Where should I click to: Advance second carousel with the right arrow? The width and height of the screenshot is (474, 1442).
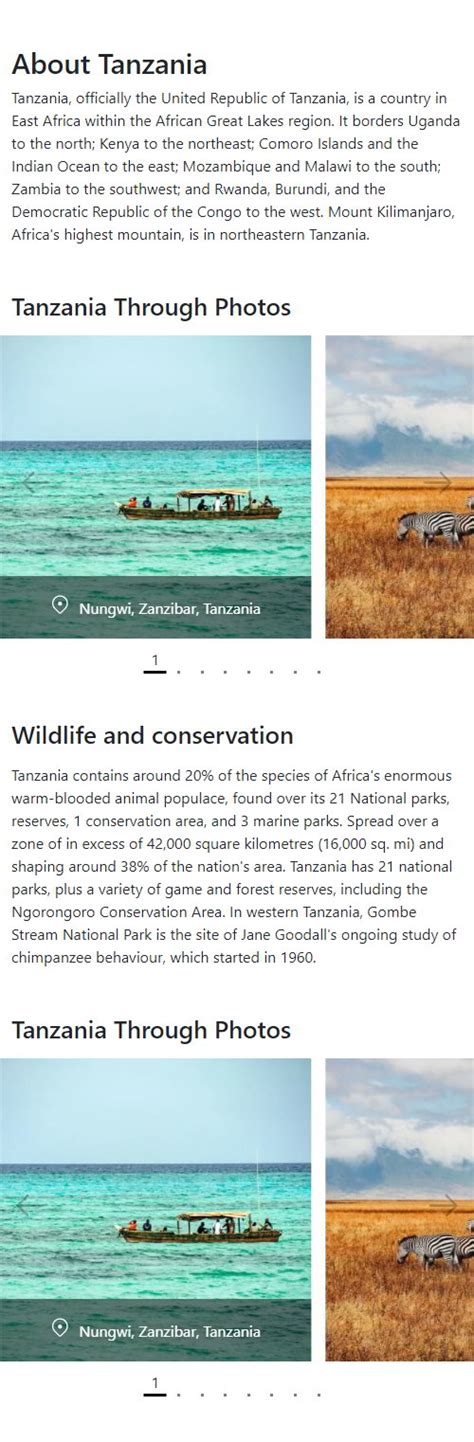[439, 1206]
